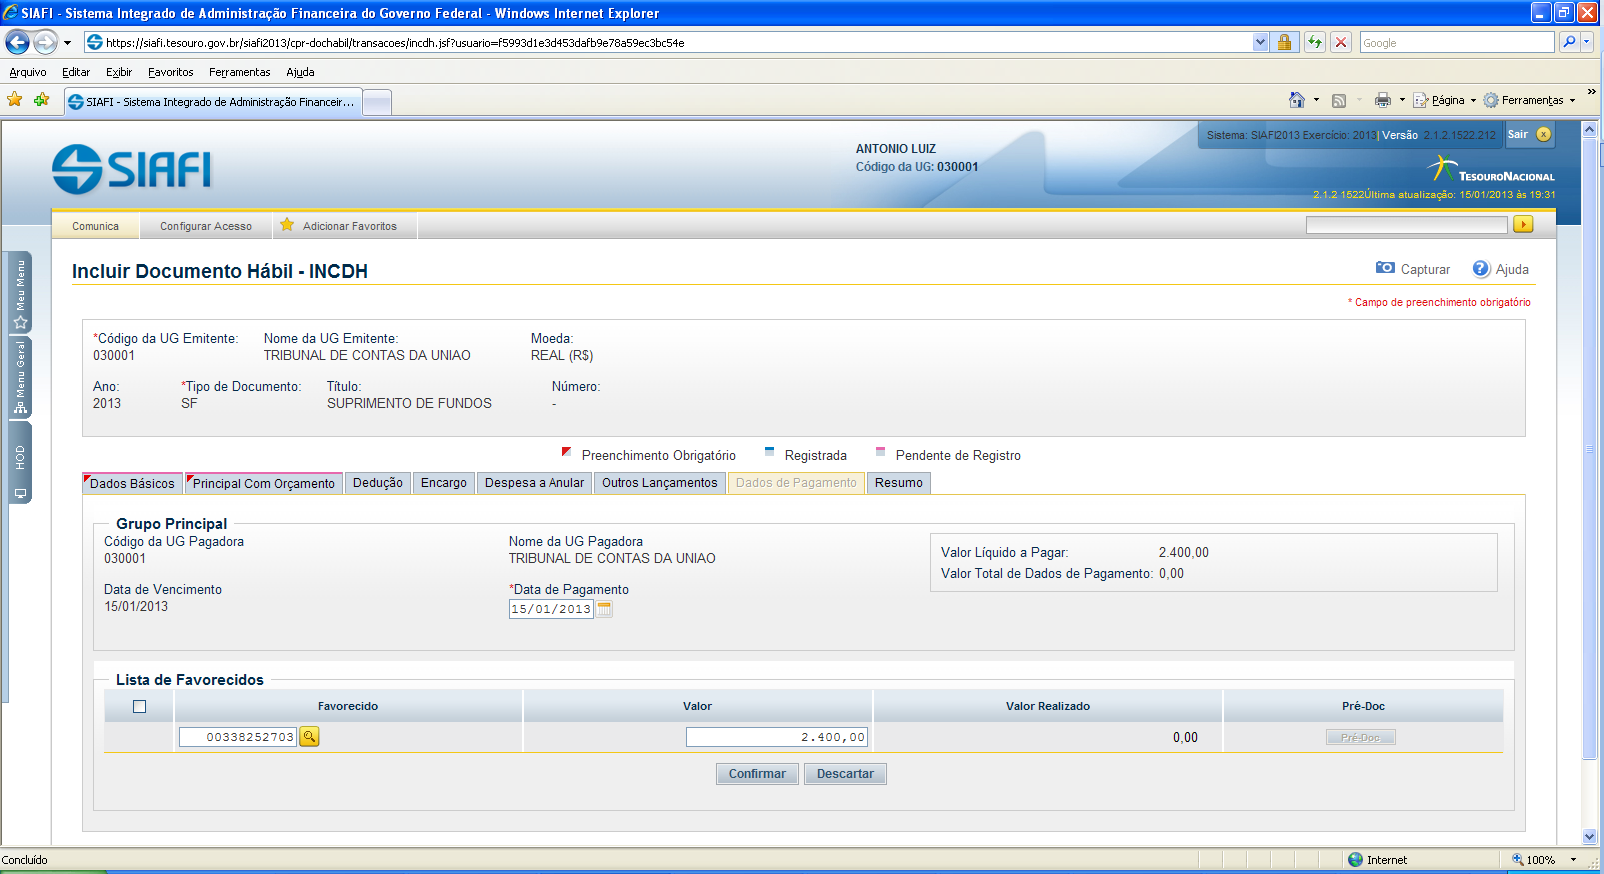Select the SIAFI browser tab

pos(213,102)
